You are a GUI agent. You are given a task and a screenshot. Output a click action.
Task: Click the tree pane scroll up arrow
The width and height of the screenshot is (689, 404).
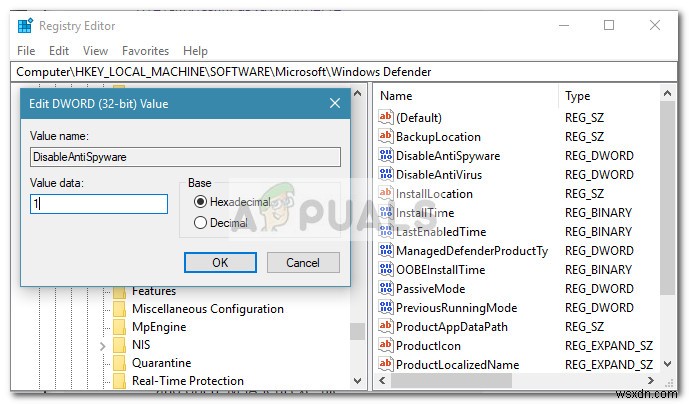click(x=358, y=93)
